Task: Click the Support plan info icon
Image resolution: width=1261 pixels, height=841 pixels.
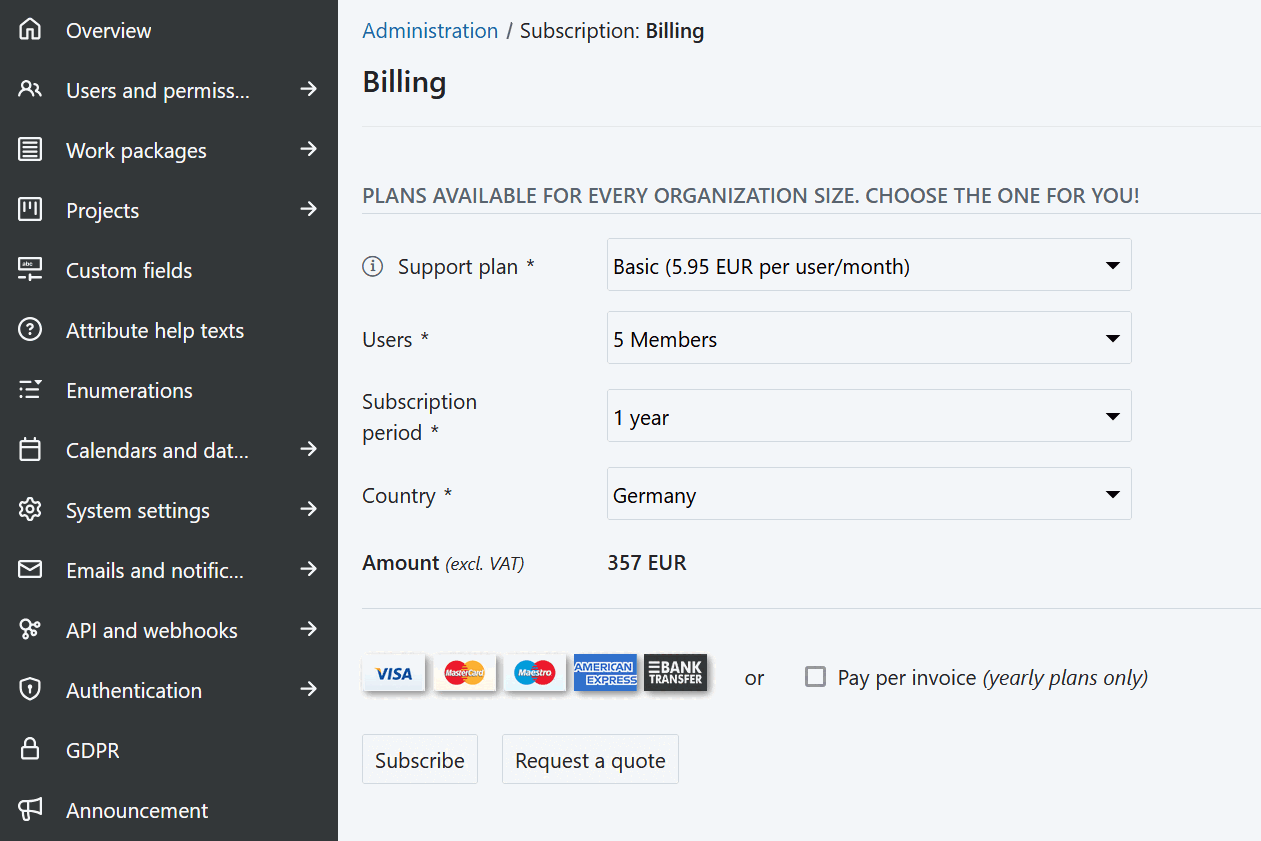Action: click(373, 266)
